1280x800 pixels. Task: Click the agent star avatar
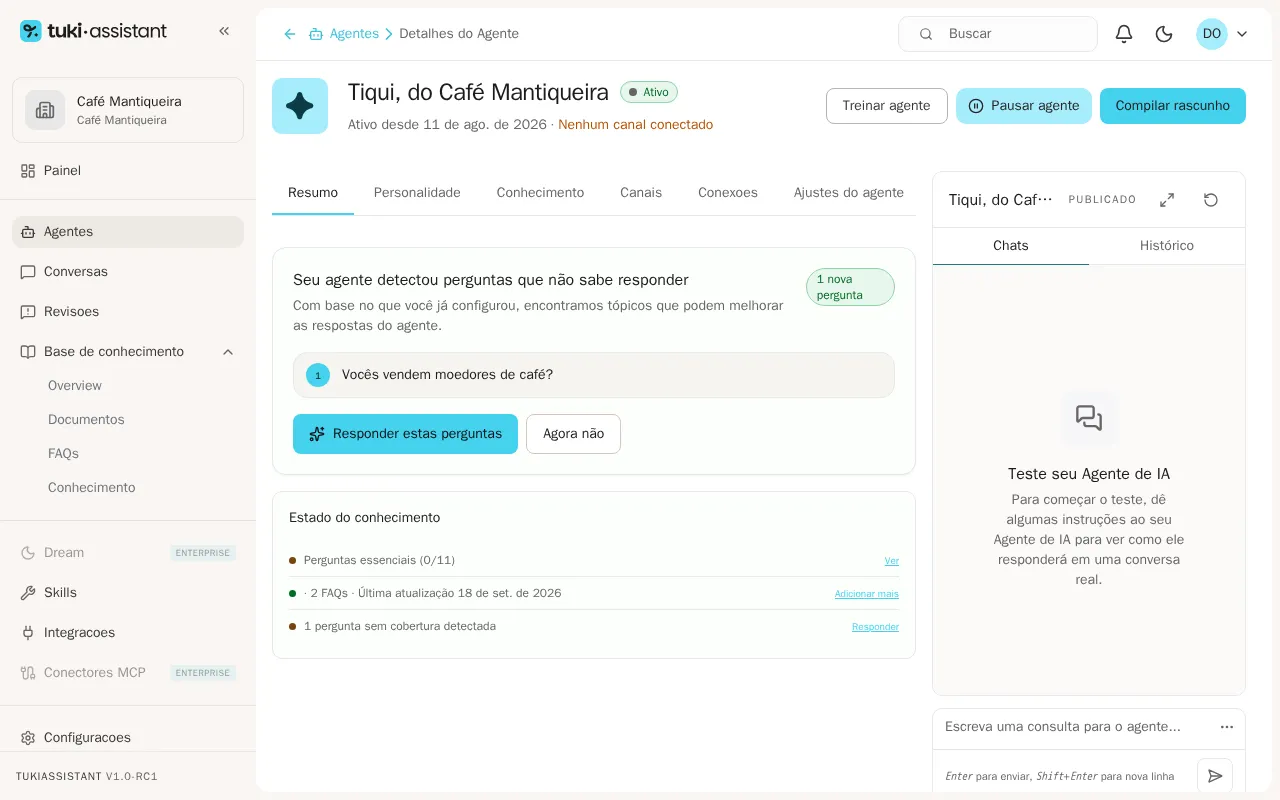pos(300,106)
